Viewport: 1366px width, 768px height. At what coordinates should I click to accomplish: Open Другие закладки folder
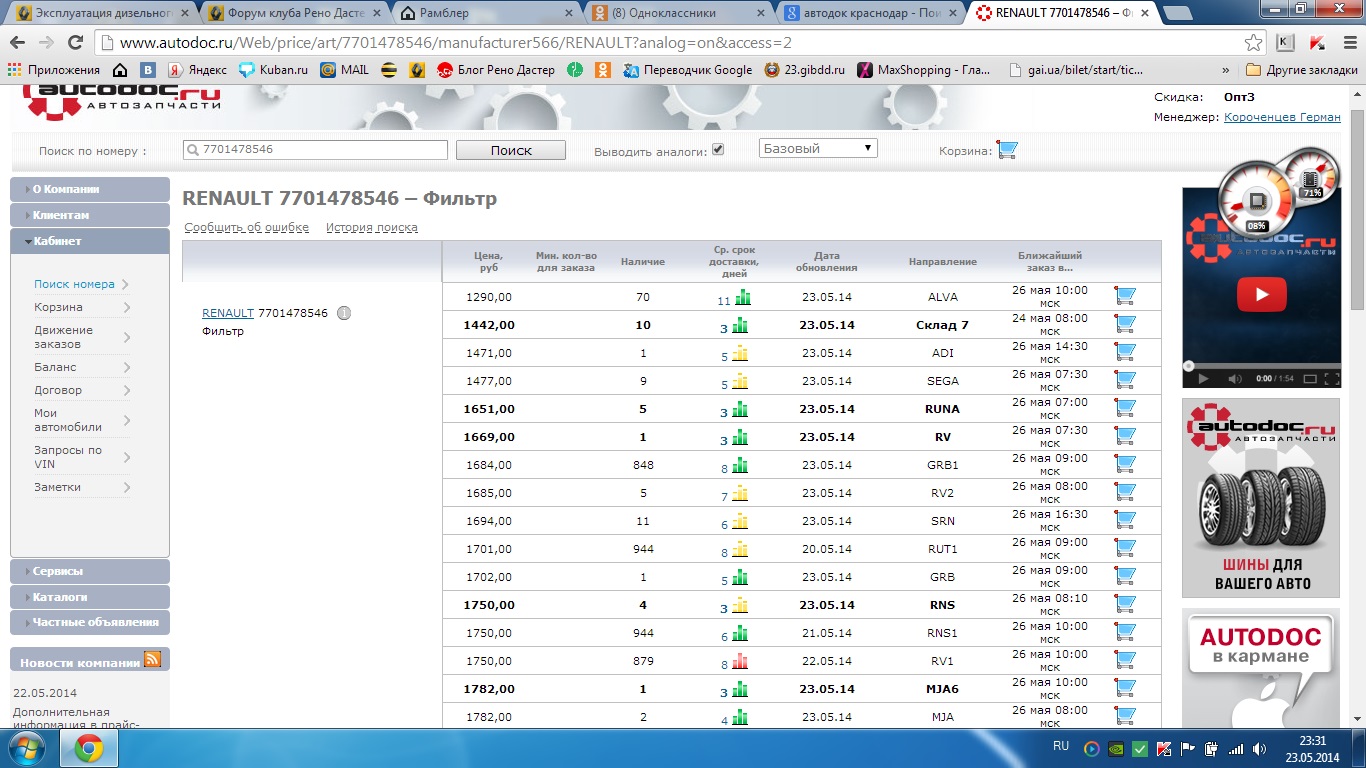[x=1300, y=70]
